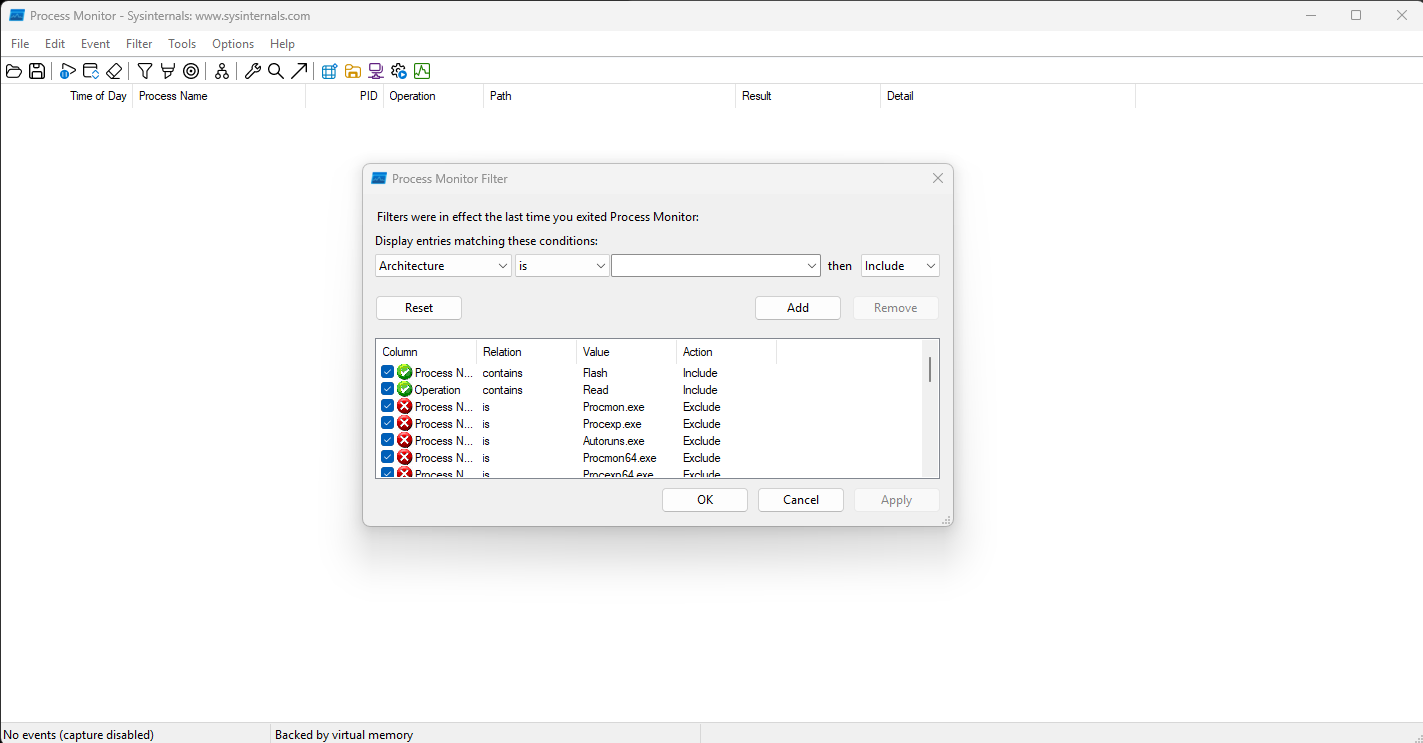The image size is (1423, 743).
Task: Toggle Show Registry Activity icon
Action: [x=329, y=71]
